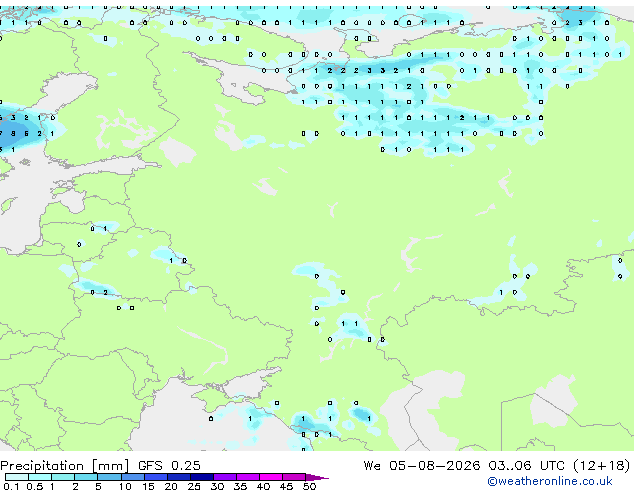Pick the 15–20 mm legend swatch
The height and width of the screenshot is (490, 634).
(x=156, y=477)
